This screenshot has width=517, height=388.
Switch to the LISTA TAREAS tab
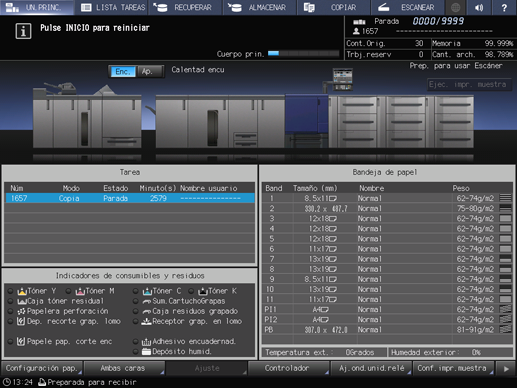pos(113,7)
